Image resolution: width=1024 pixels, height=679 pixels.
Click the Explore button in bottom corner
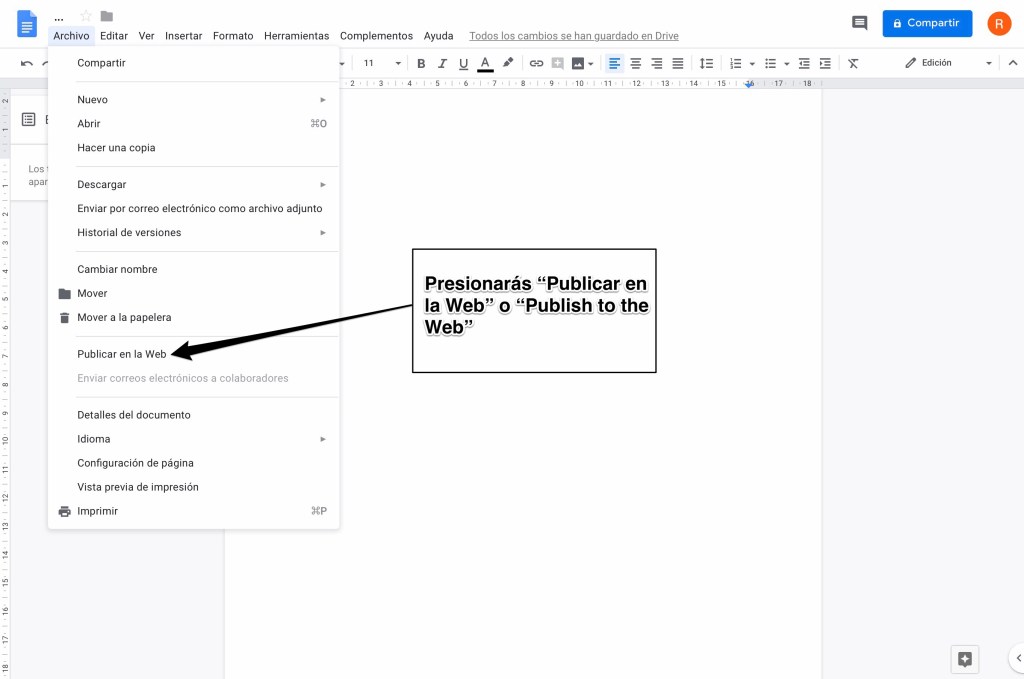tap(964, 659)
